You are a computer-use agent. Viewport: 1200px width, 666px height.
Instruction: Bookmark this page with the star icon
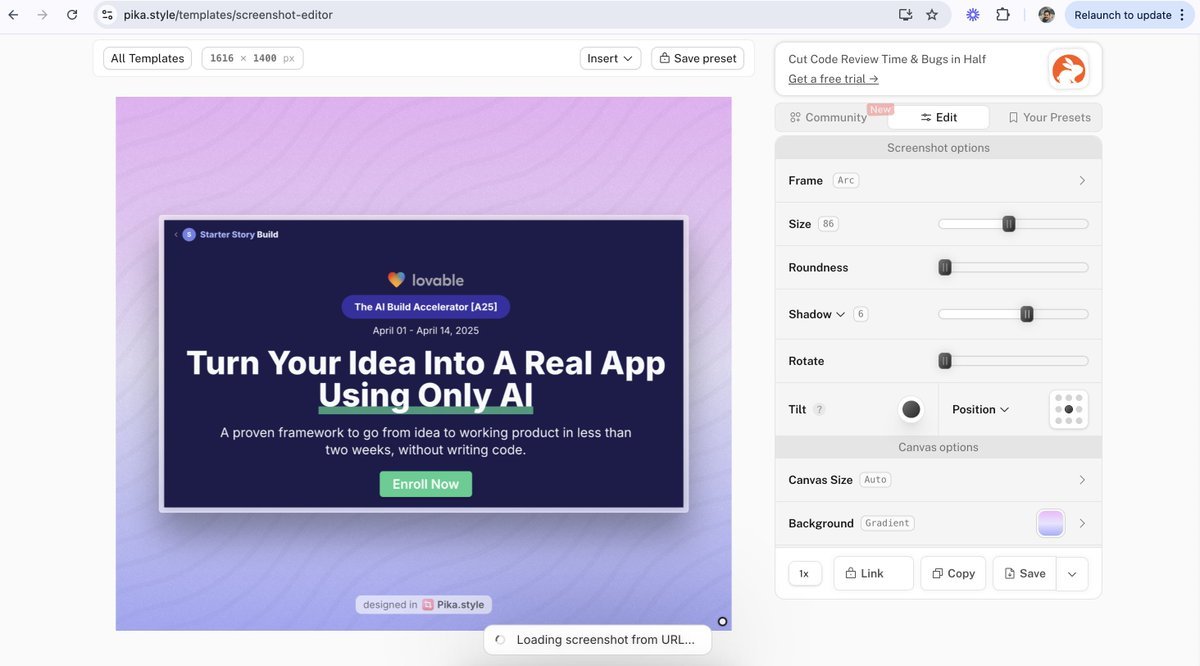(932, 15)
